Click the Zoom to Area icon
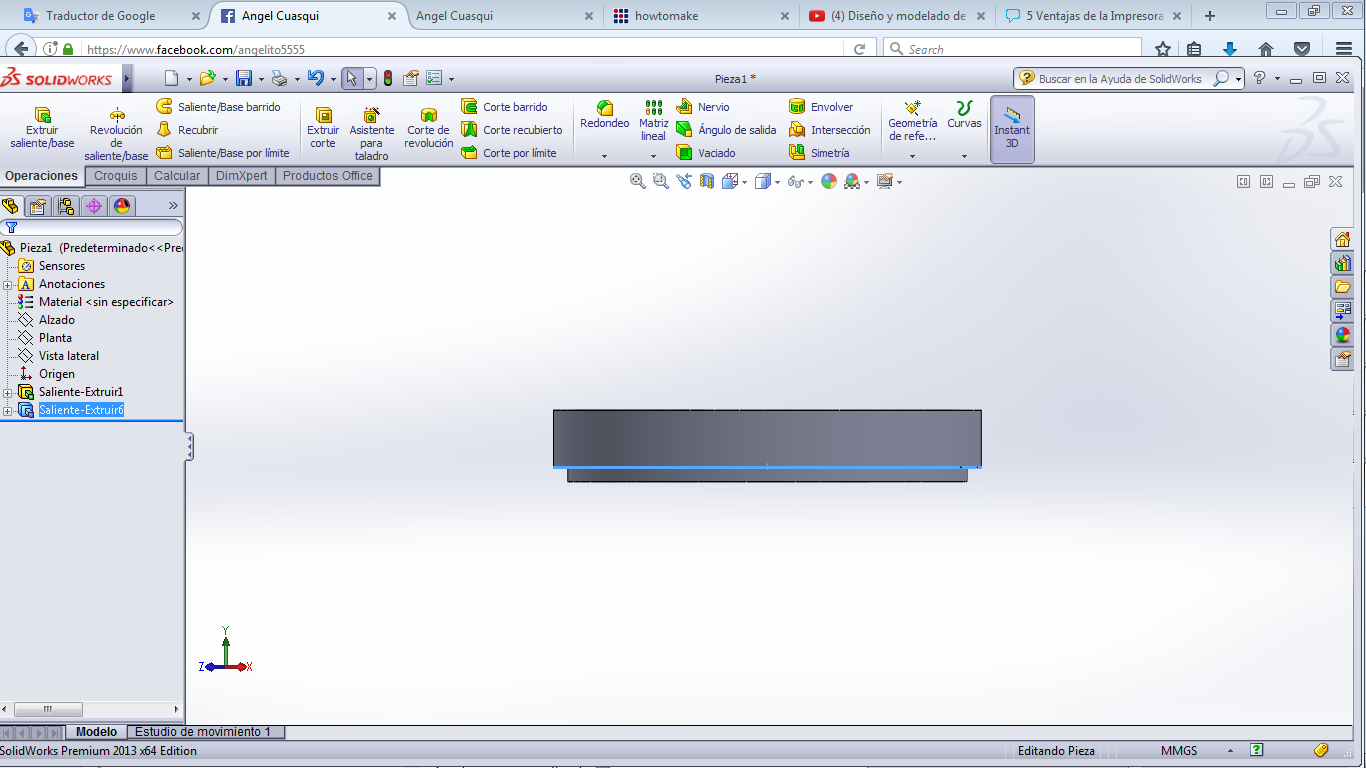 (x=660, y=181)
